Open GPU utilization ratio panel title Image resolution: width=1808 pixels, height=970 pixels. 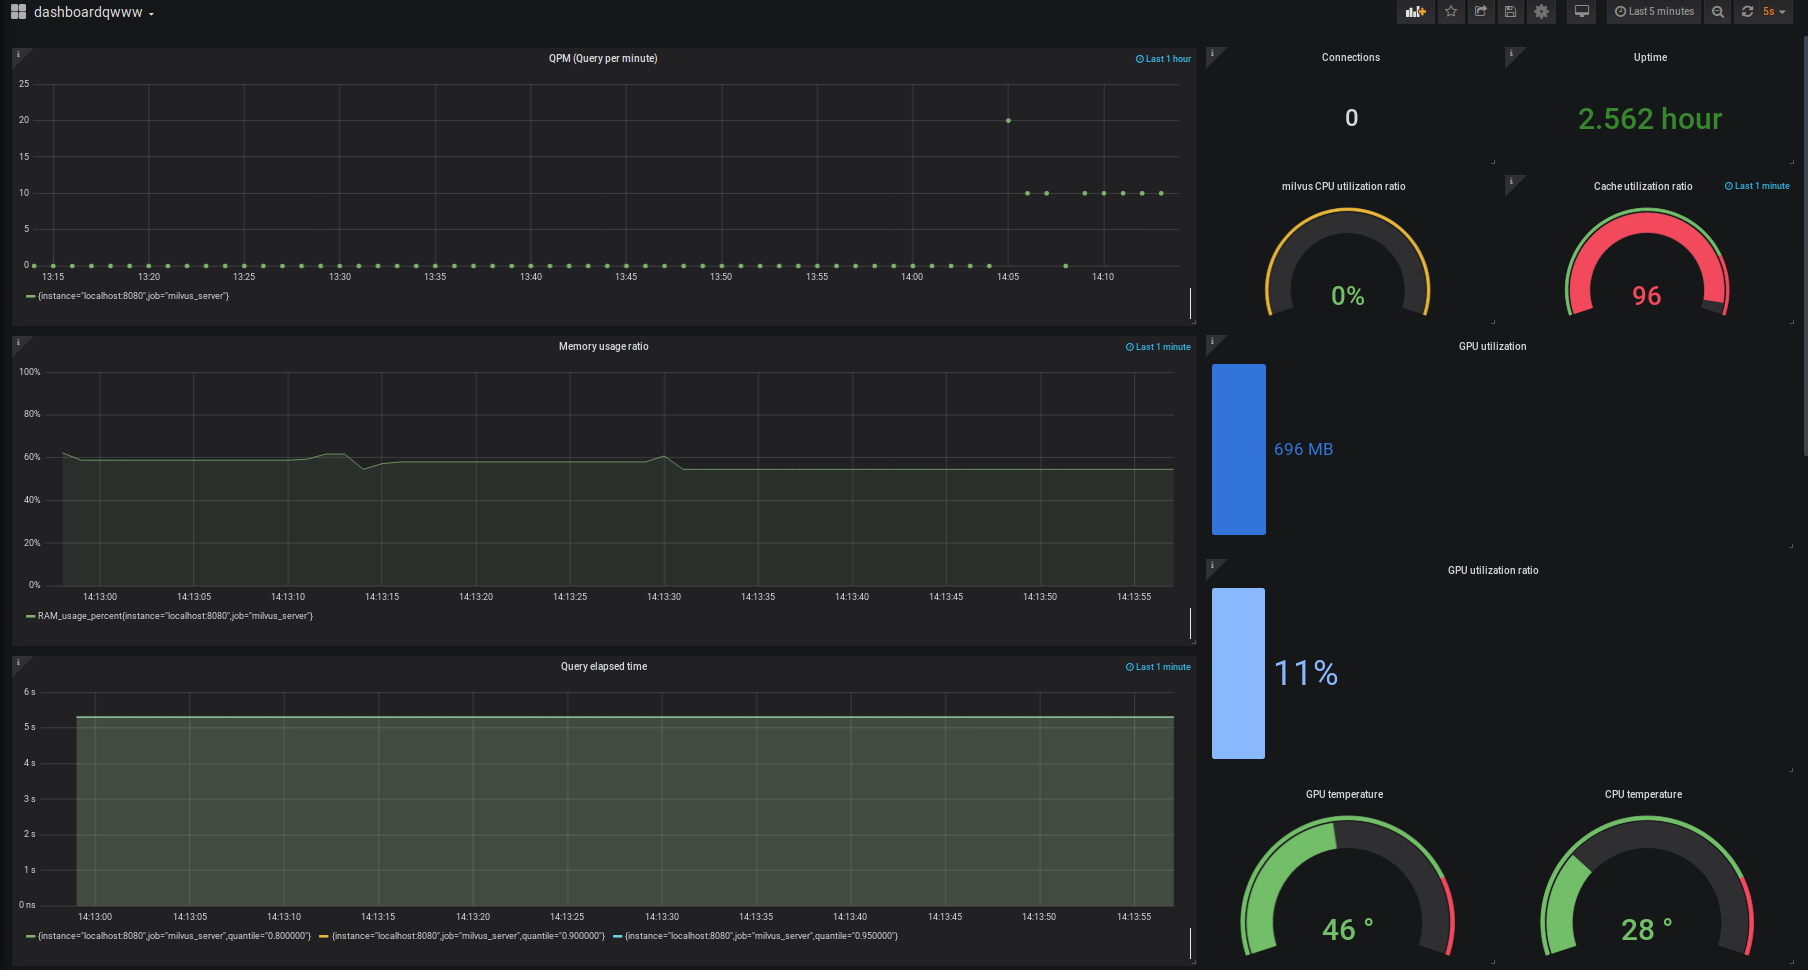tap(1493, 571)
